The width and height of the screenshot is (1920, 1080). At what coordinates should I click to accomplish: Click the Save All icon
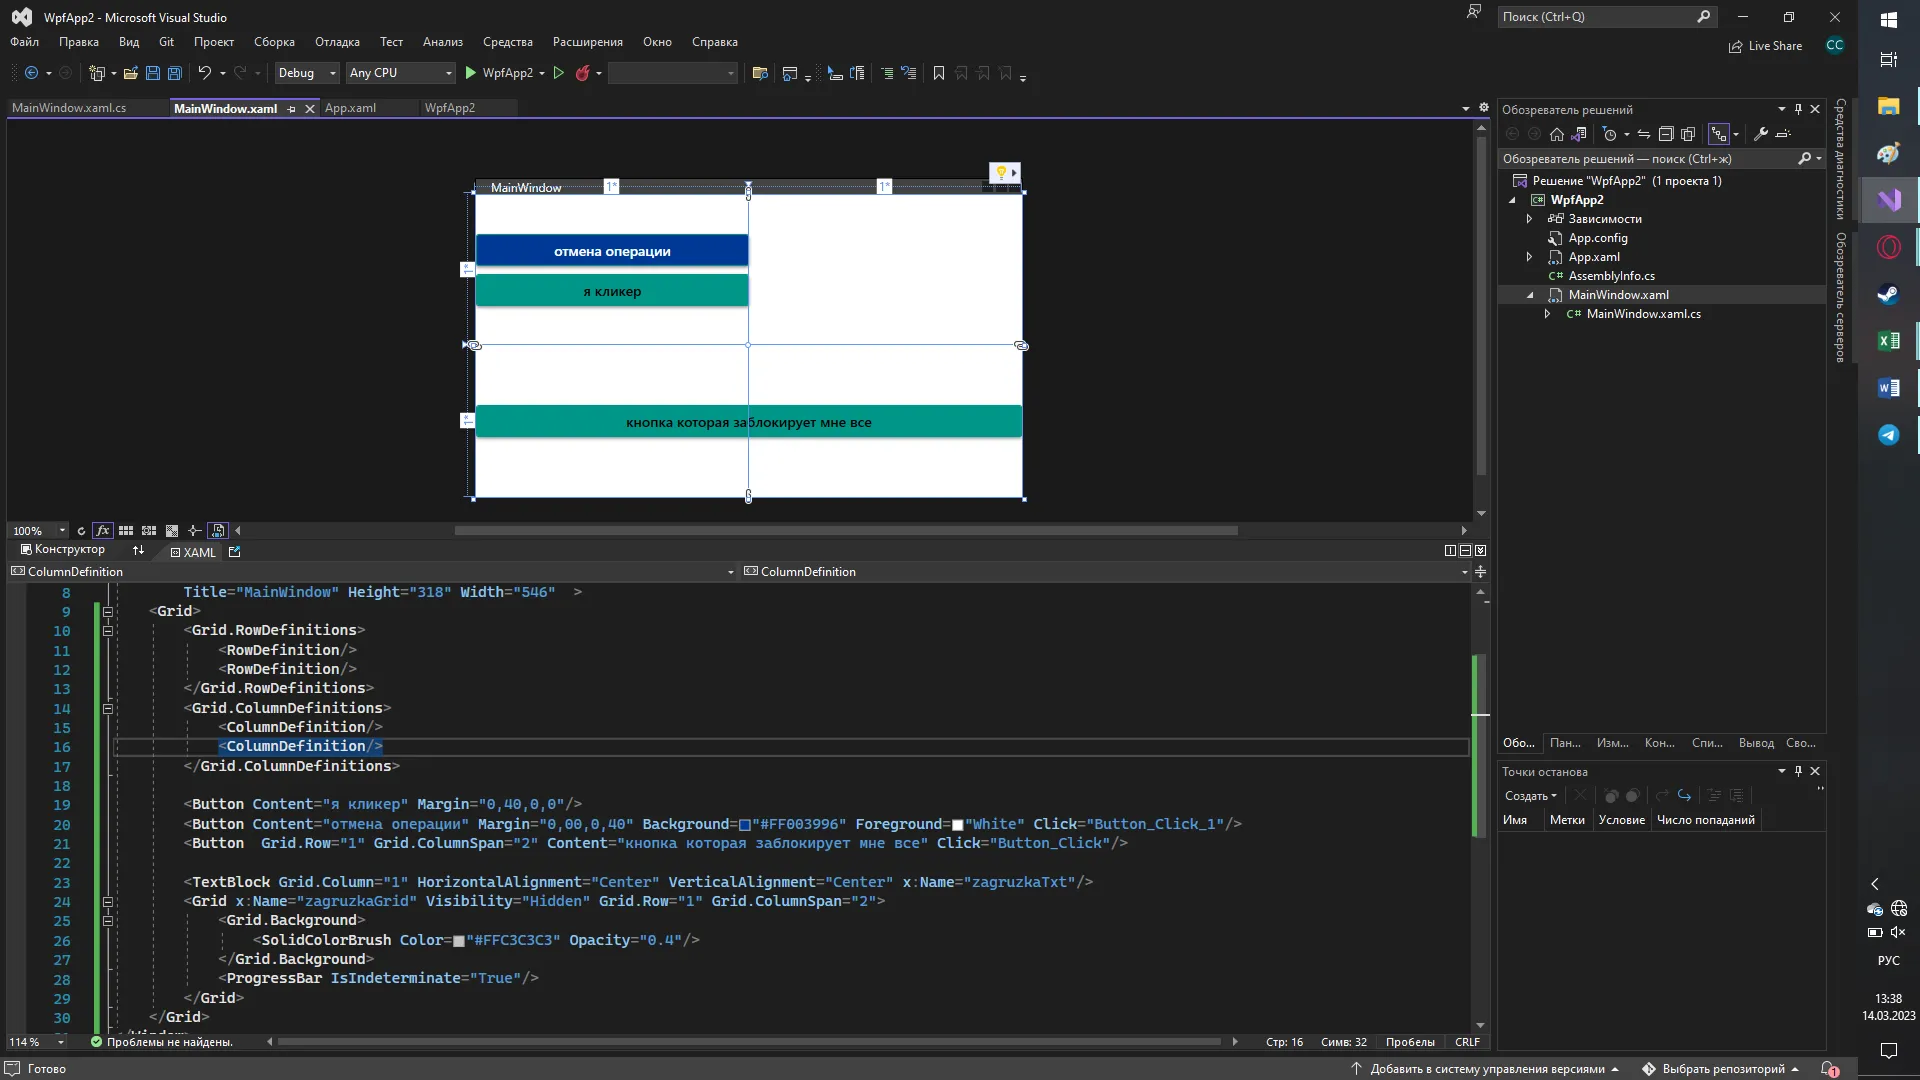pyautogui.click(x=175, y=73)
